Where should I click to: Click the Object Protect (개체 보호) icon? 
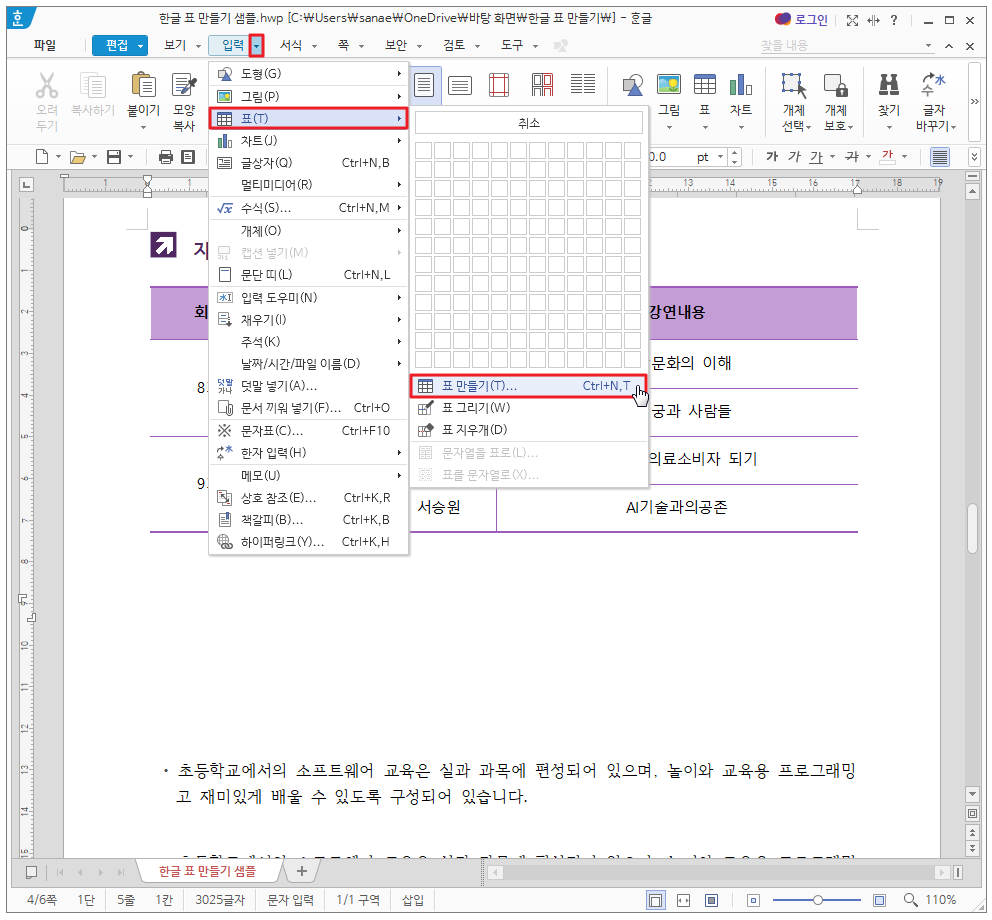(x=836, y=85)
